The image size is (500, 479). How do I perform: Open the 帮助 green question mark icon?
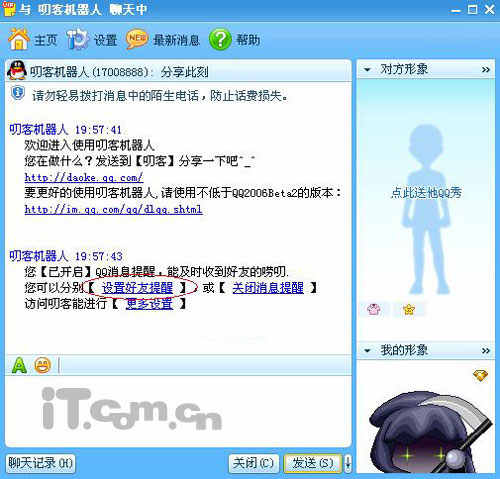pos(220,39)
